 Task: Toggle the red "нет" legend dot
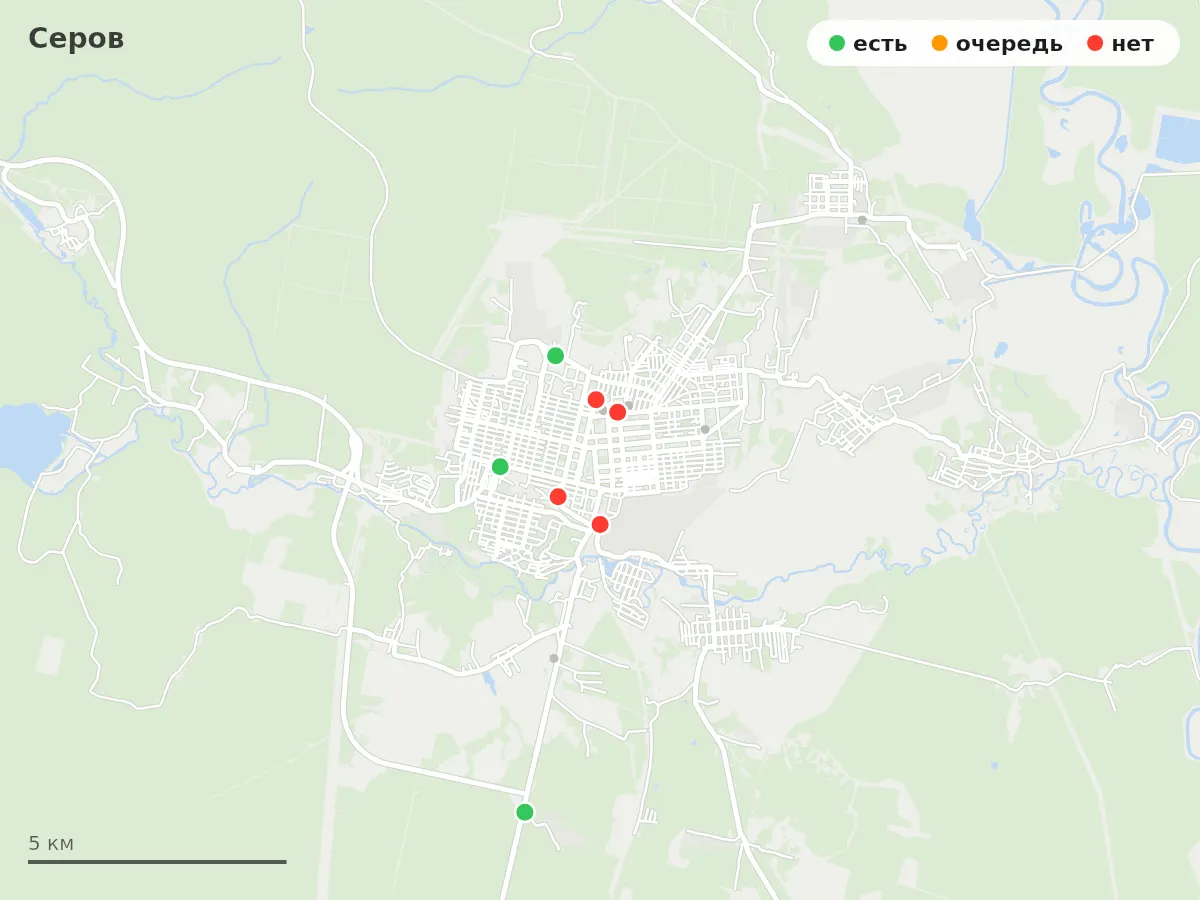(1095, 43)
